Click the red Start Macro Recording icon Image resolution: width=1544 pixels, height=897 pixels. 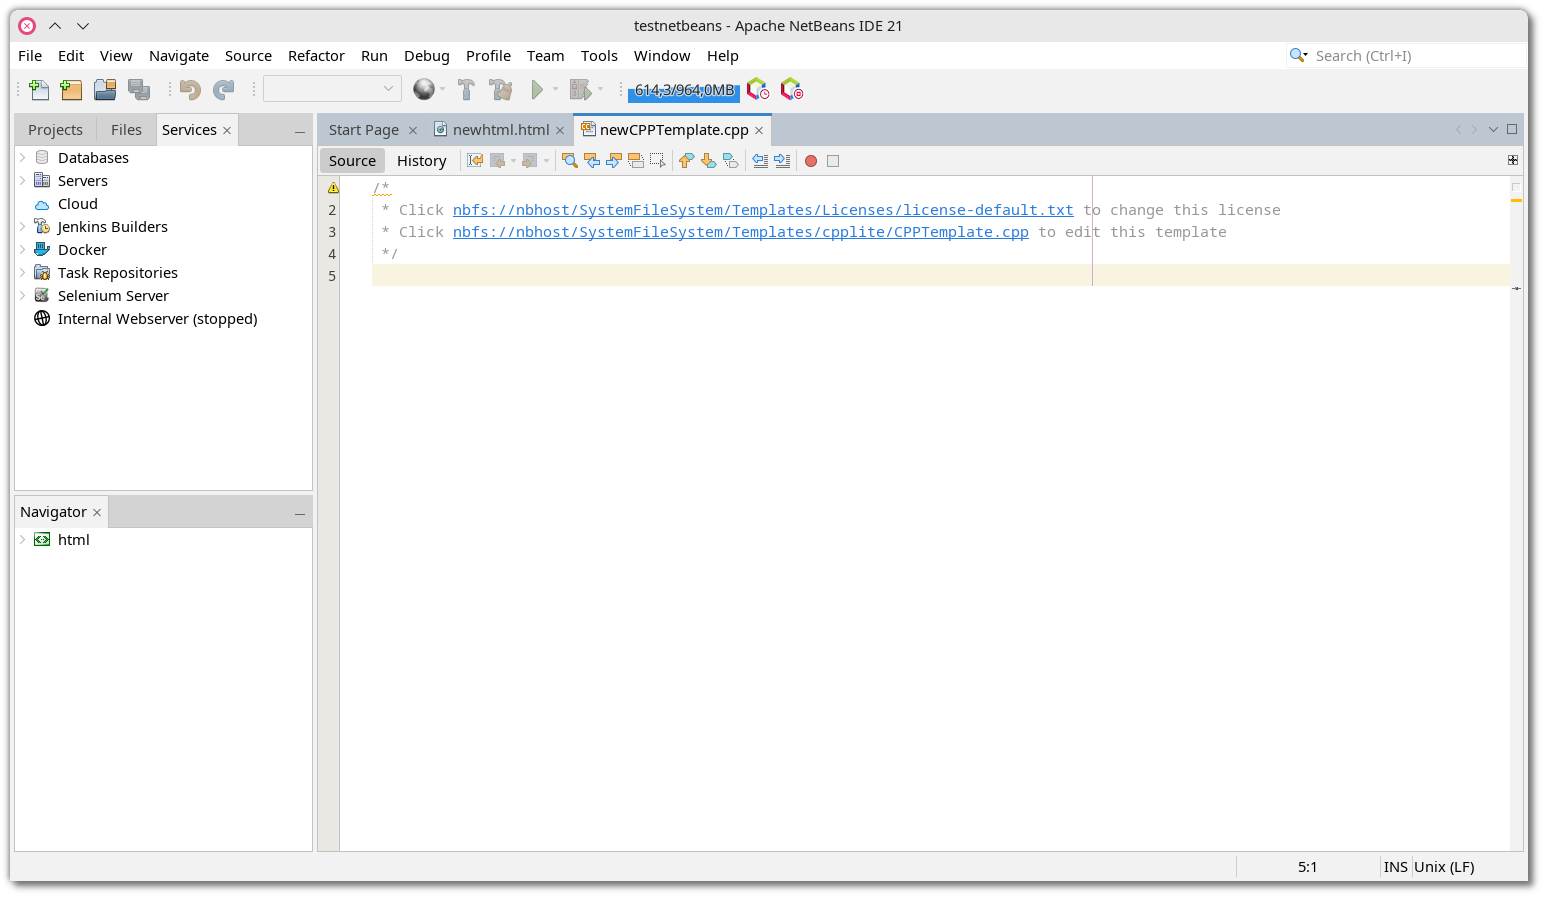[x=811, y=161]
